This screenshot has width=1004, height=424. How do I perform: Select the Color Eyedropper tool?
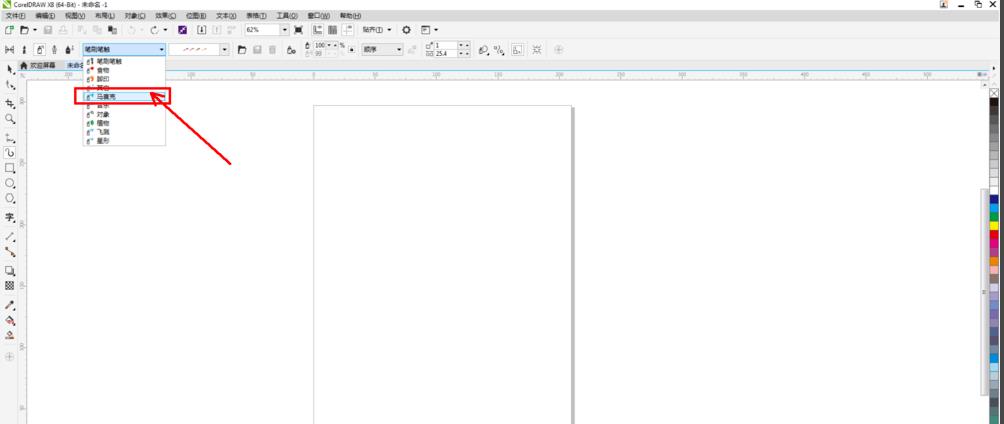pos(10,305)
